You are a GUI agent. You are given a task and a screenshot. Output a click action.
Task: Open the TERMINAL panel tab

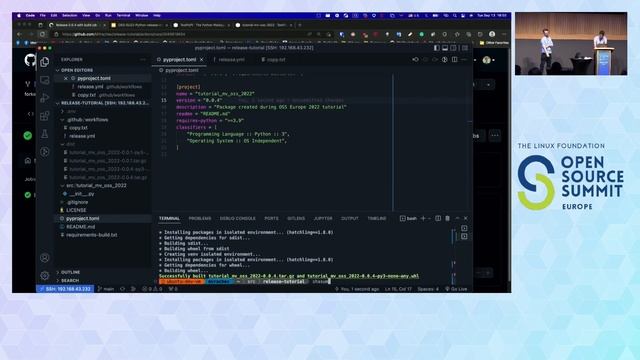point(169,218)
